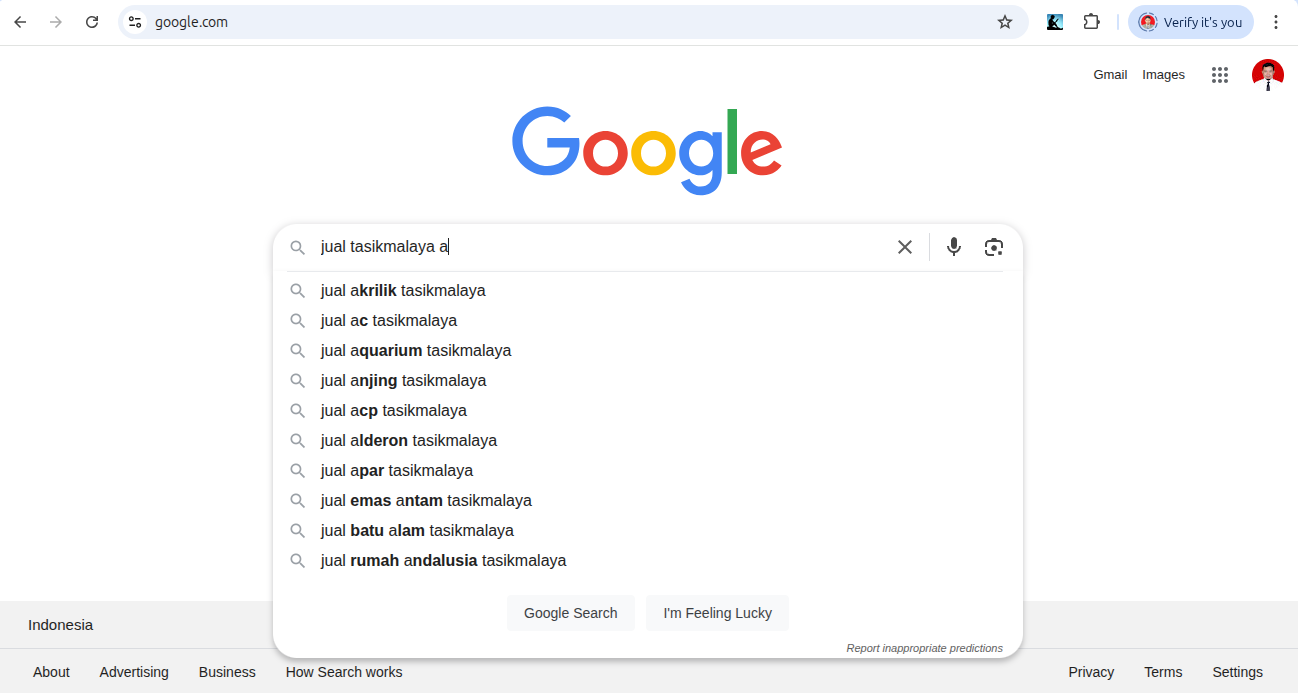Open the Google apps grid

(1219, 75)
